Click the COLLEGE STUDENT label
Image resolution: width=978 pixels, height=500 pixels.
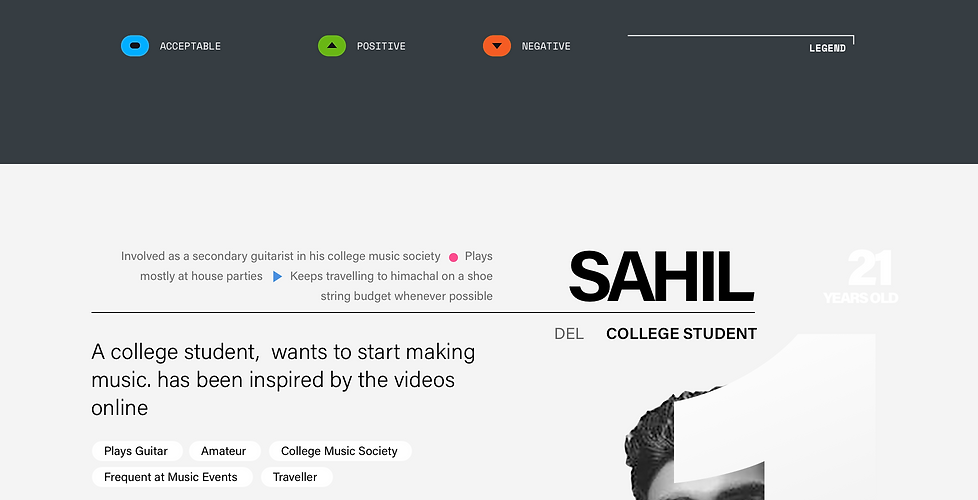[681, 334]
